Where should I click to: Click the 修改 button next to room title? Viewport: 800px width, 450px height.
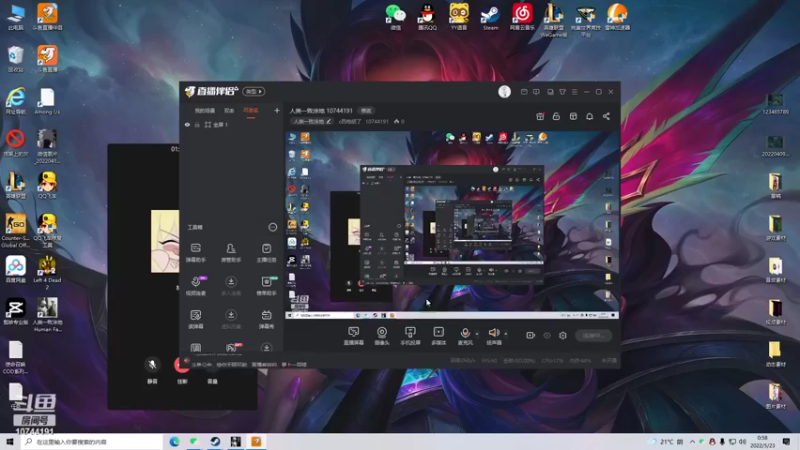366,110
